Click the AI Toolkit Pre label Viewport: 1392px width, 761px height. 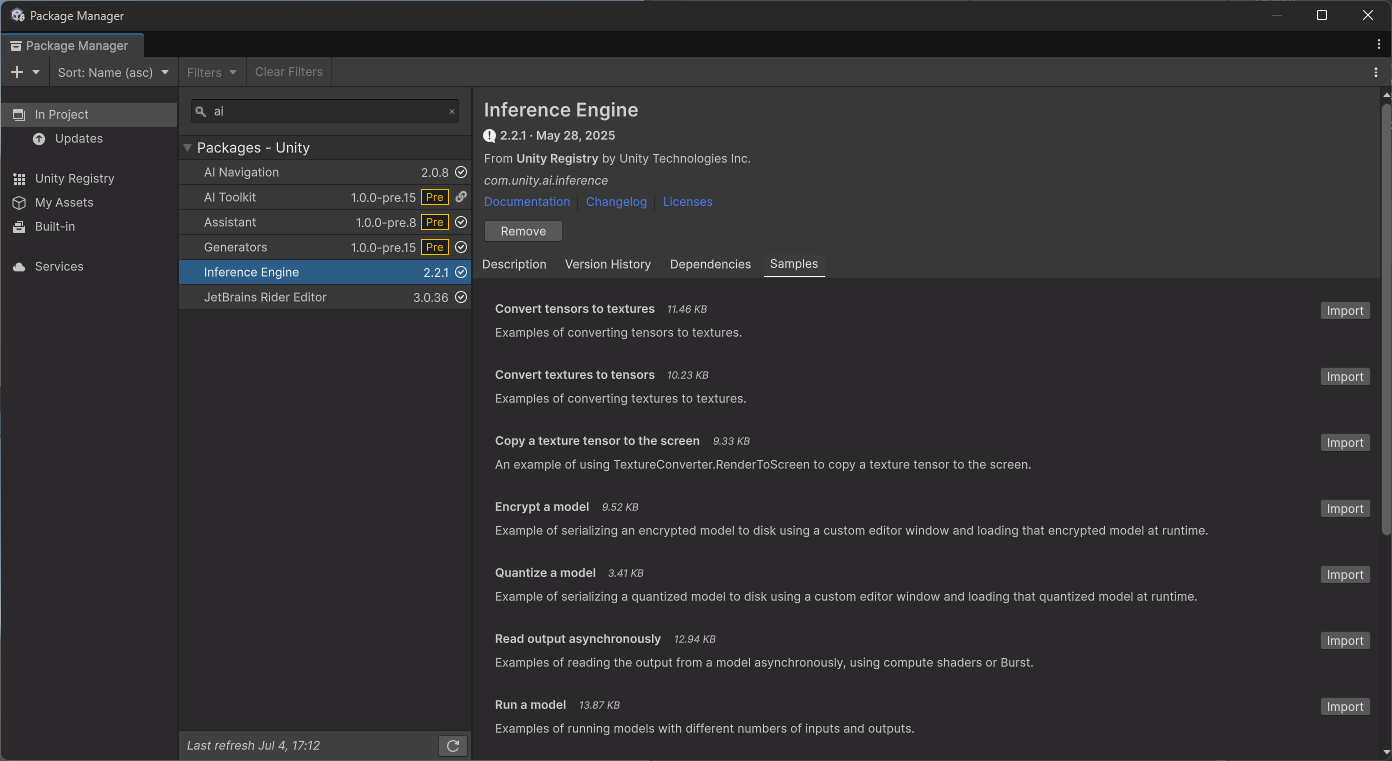[x=435, y=197]
